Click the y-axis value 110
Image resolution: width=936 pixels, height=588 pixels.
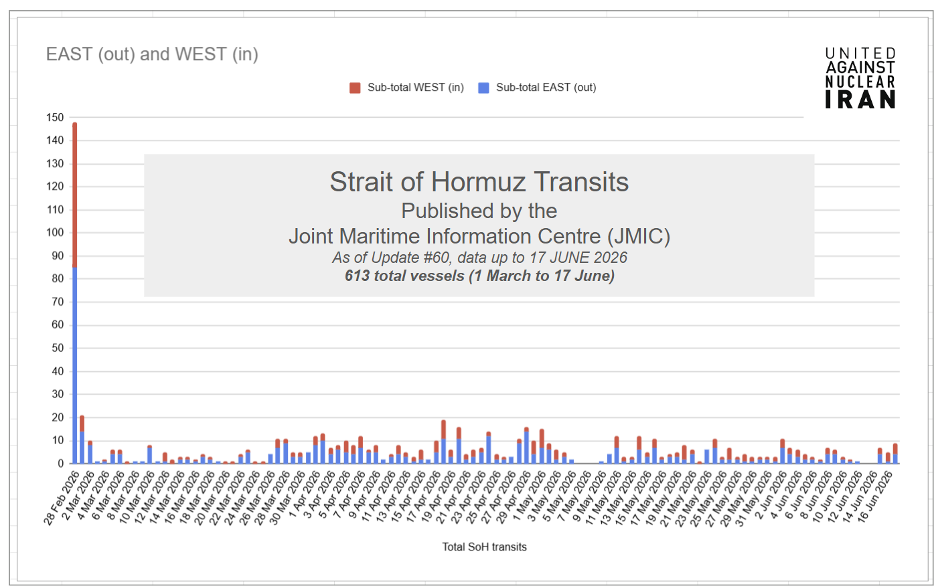[x=54, y=210]
